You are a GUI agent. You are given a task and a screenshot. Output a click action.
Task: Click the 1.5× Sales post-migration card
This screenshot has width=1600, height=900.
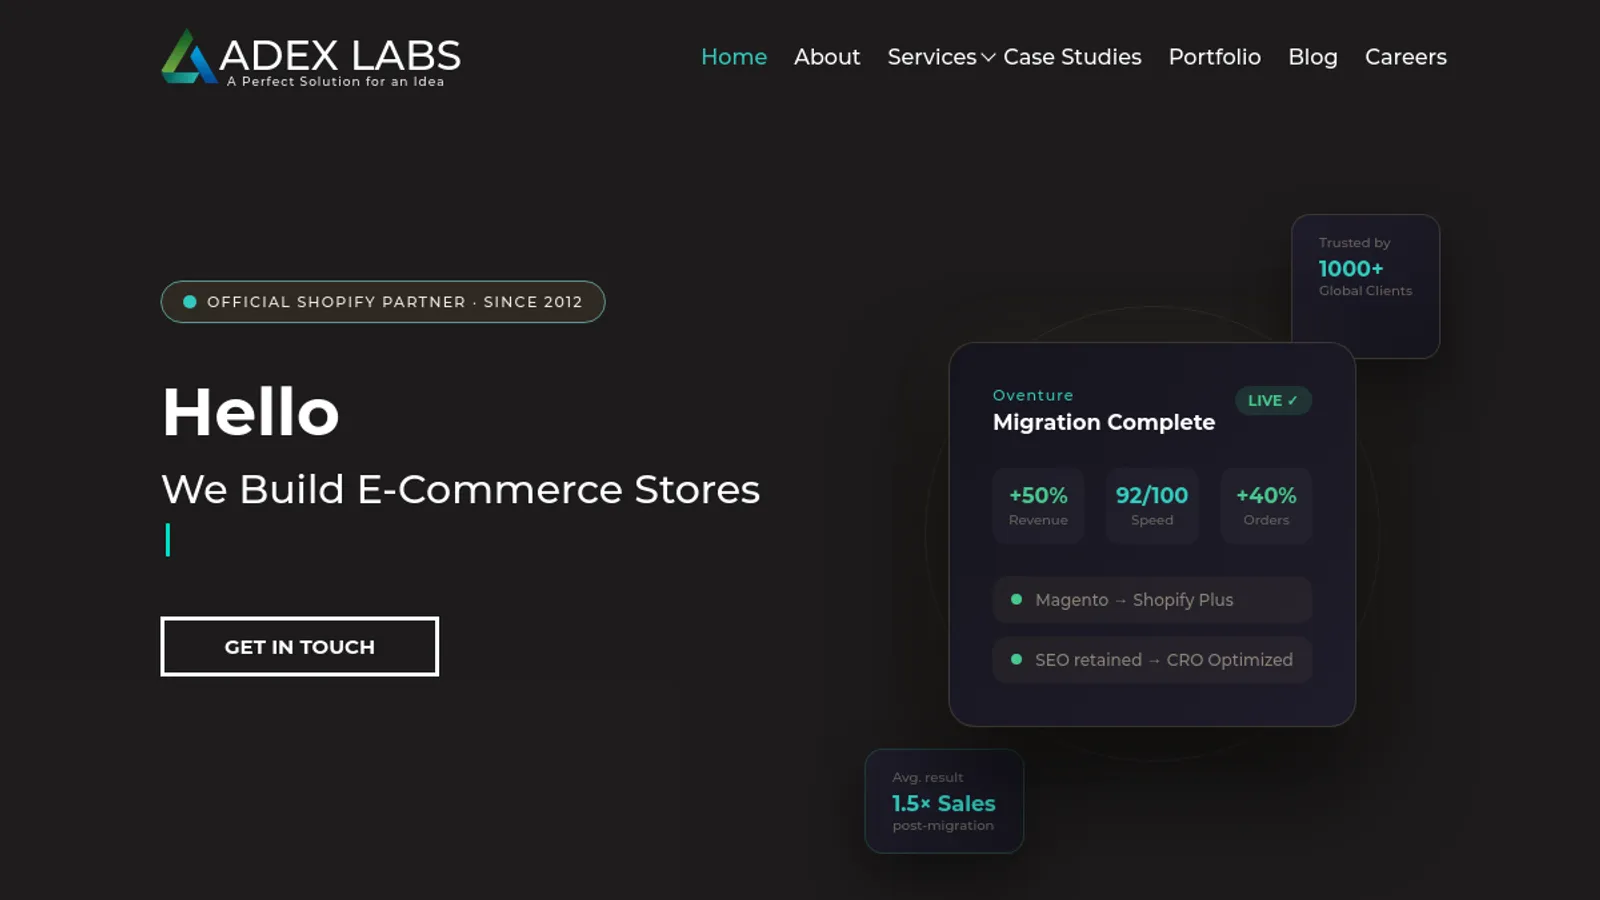[944, 801]
